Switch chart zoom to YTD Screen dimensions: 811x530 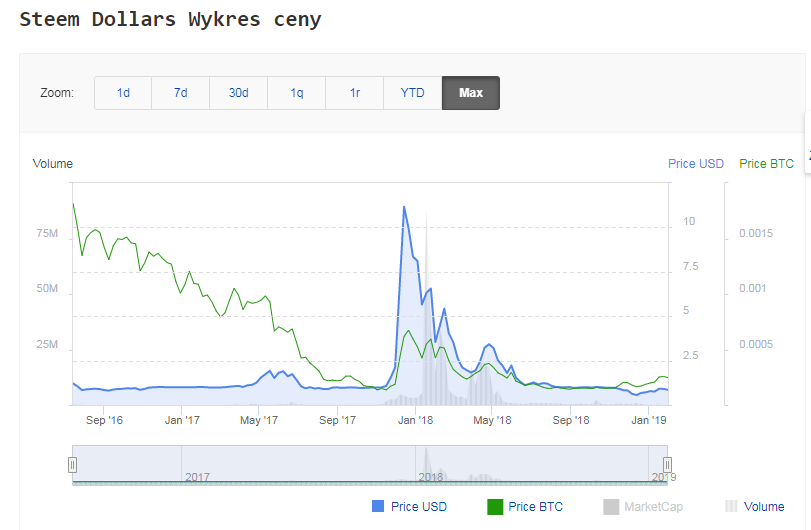pyautogui.click(x=412, y=93)
